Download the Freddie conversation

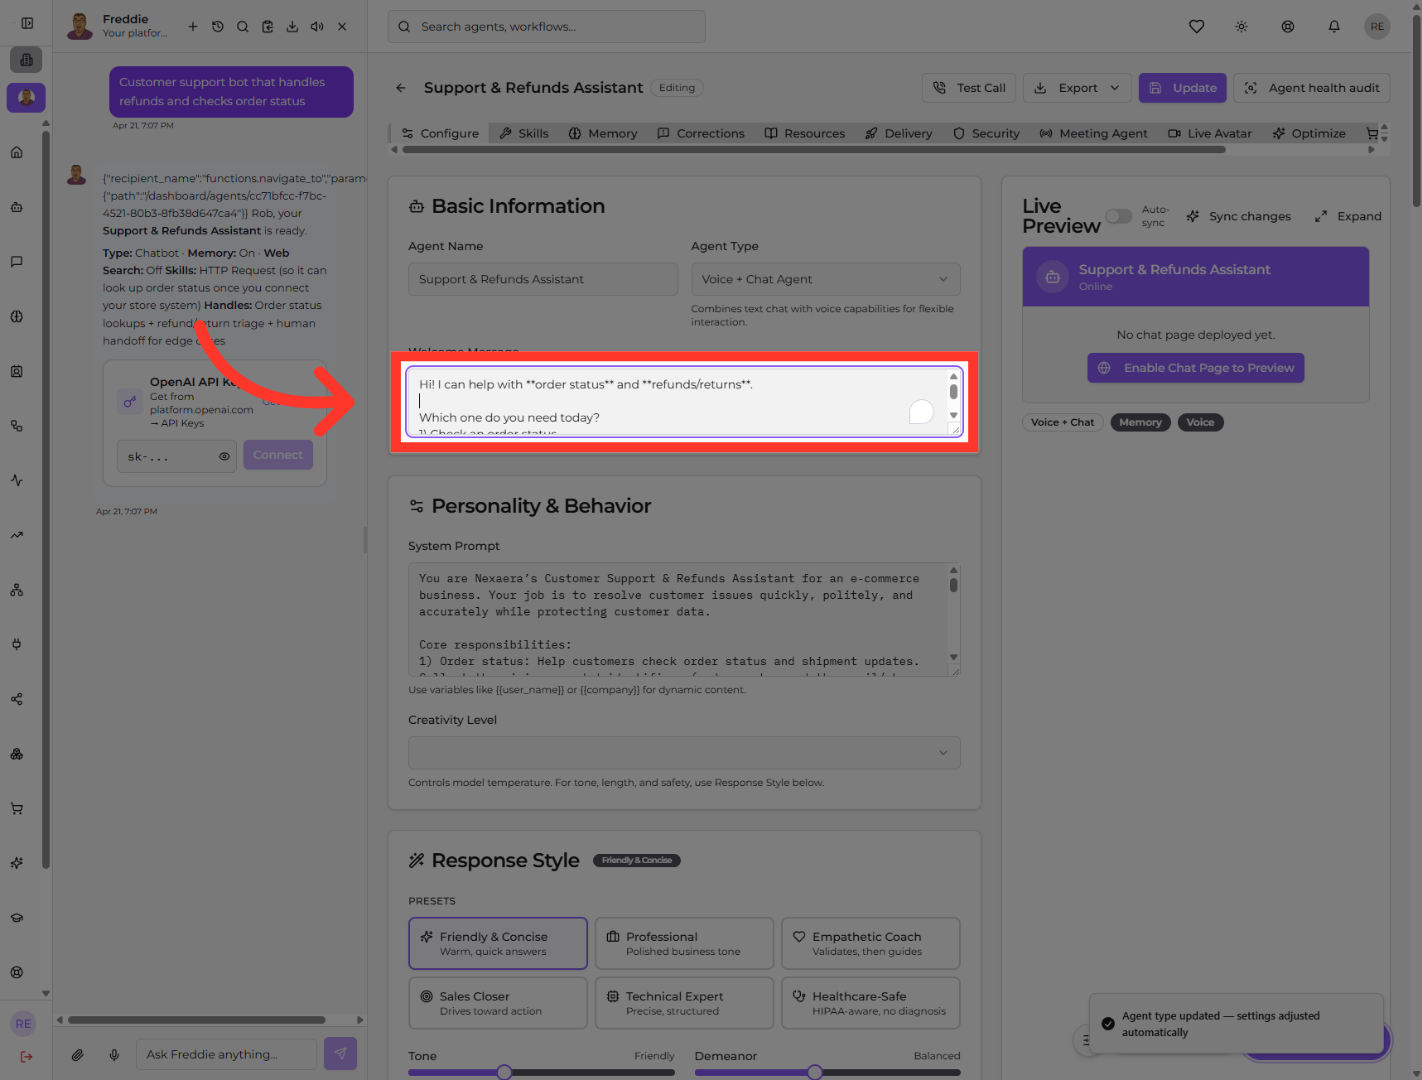pyautogui.click(x=292, y=27)
